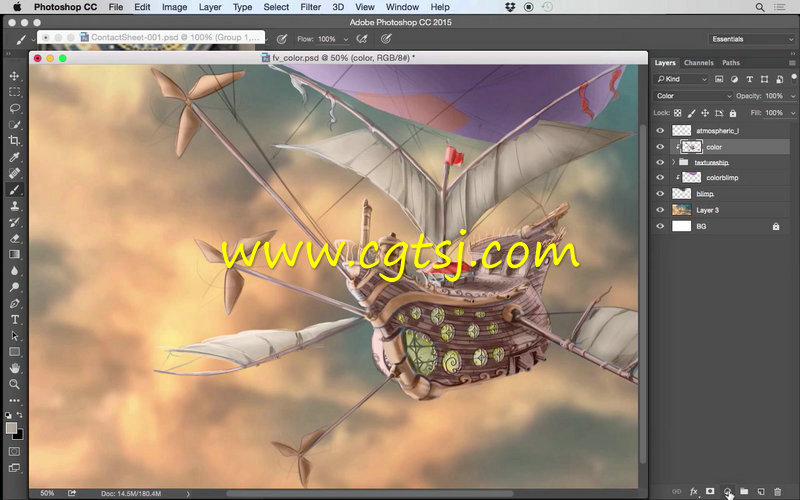Select the Healing Brush tool
This screenshot has width=800, height=500.
coord(14,173)
